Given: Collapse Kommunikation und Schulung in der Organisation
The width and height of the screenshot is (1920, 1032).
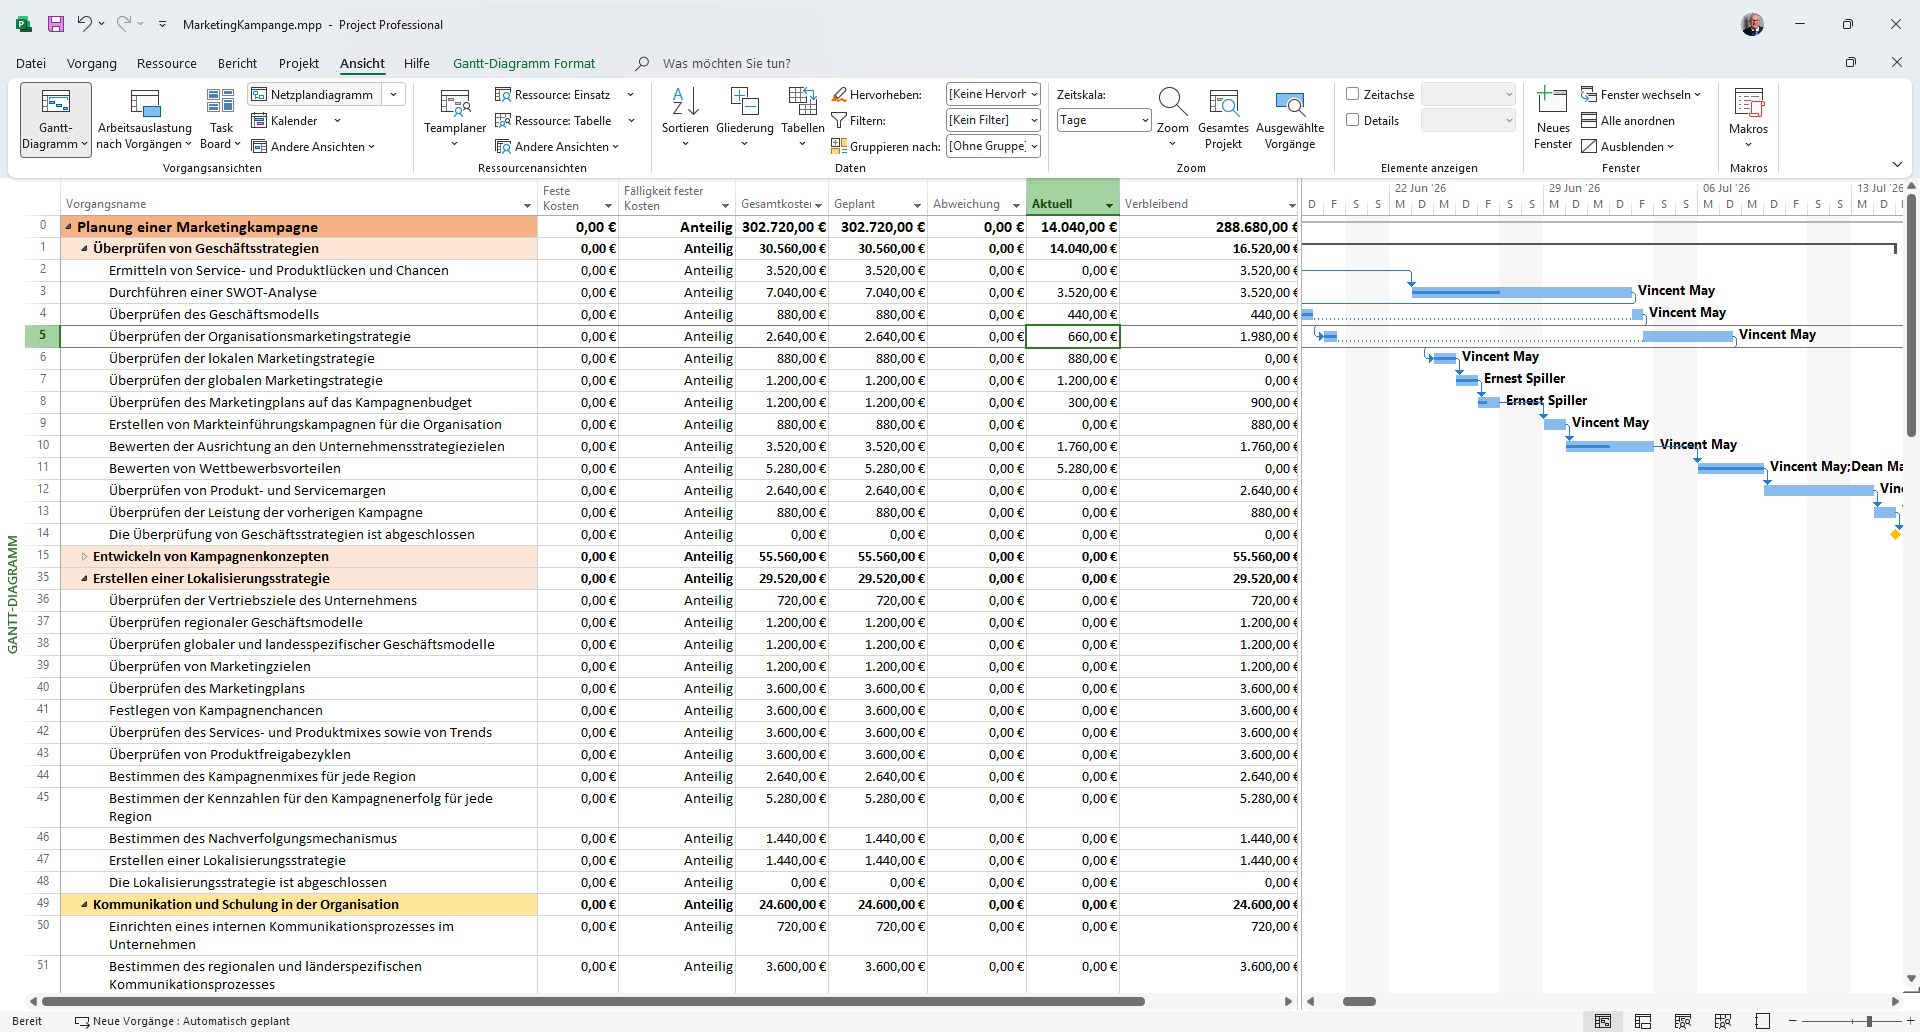Looking at the screenshot, I should 84,905.
